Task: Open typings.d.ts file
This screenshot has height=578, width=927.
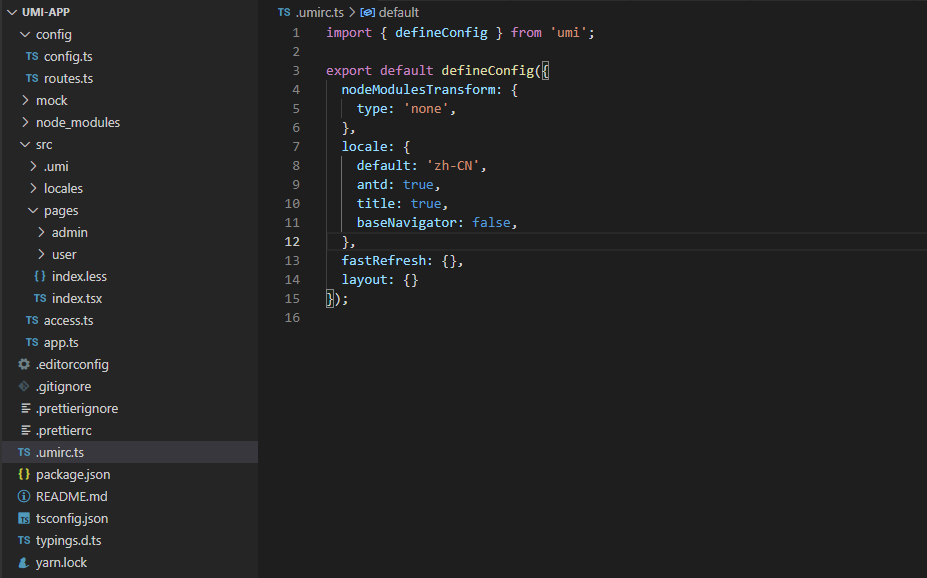Action: tap(68, 541)
